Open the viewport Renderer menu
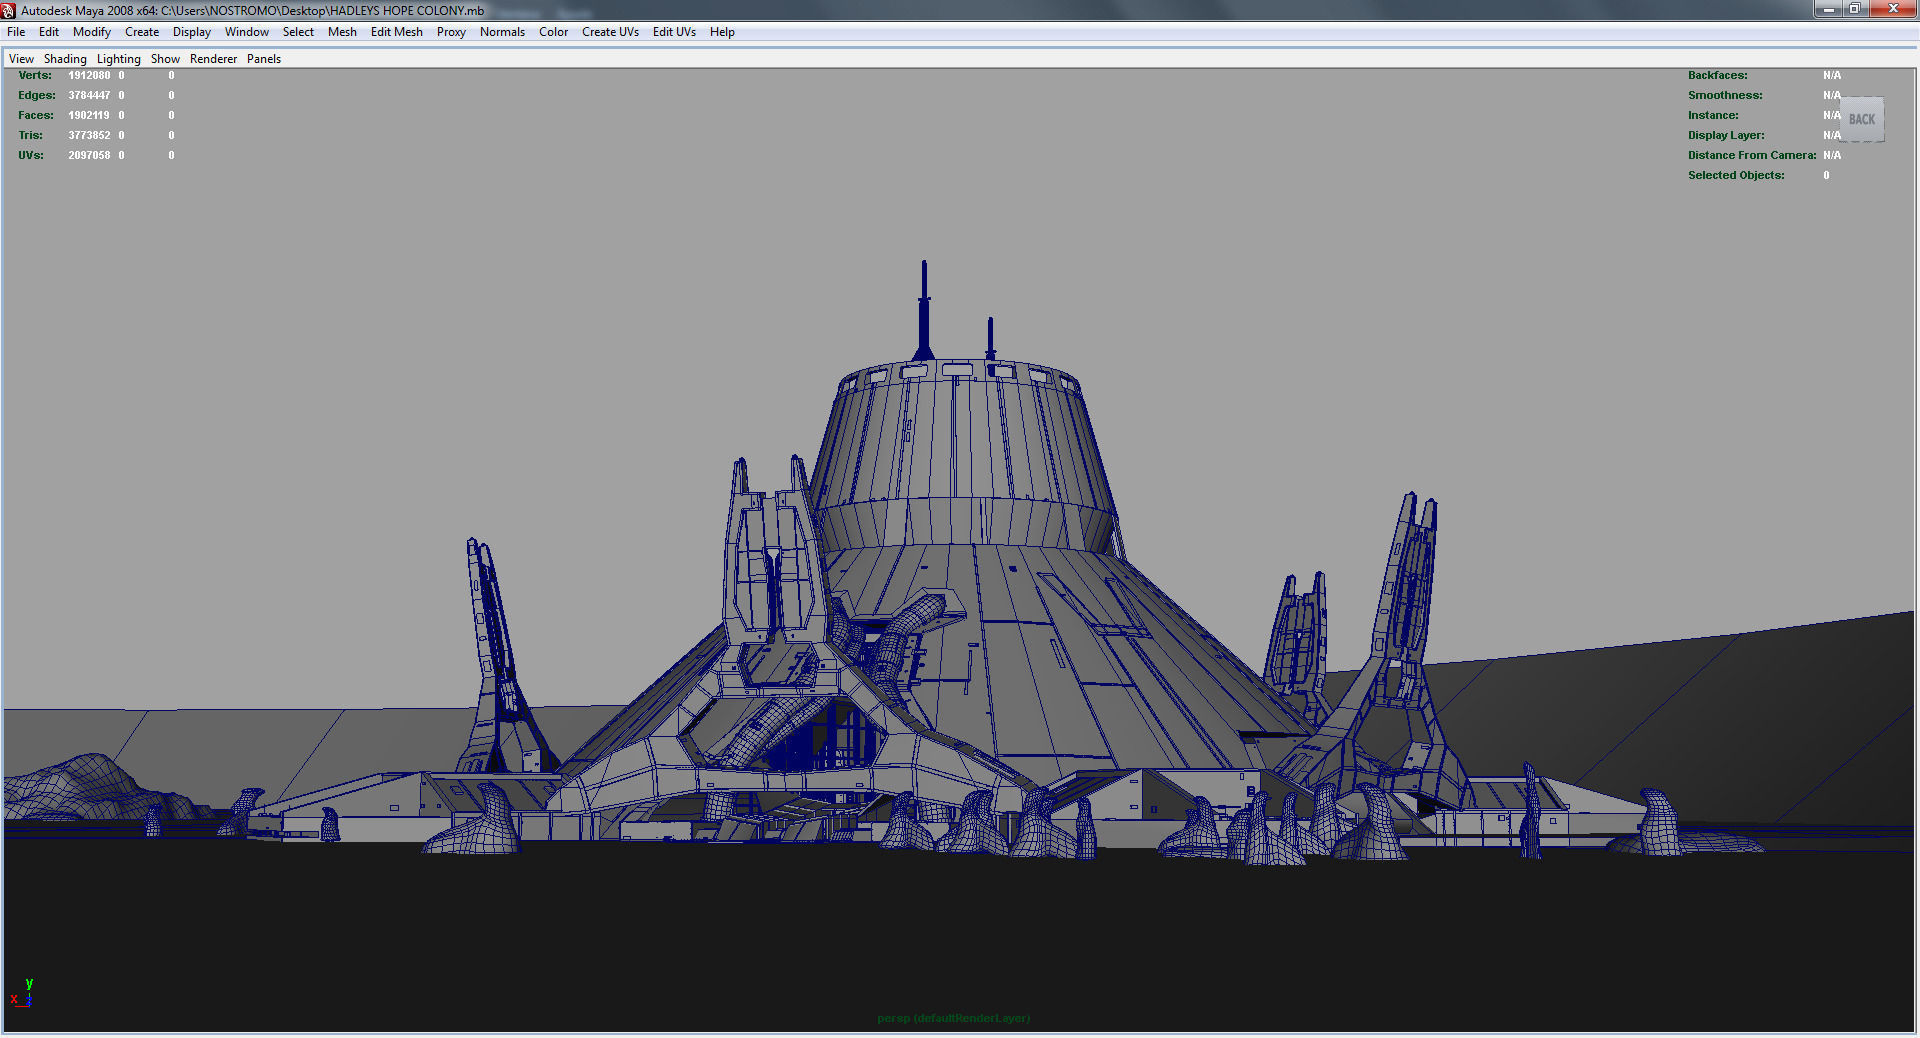Screen dimensions: 1920x1038 (x=214, y=59)
